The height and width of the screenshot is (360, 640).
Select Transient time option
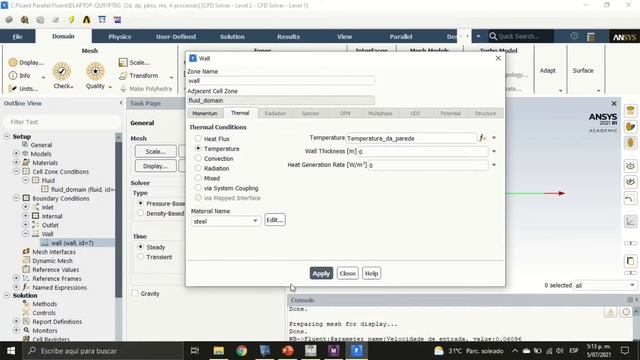[141, 257]
